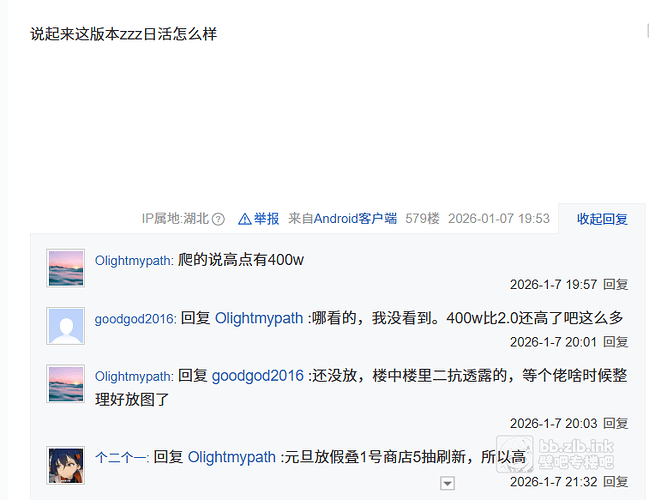
Task: Click the report warning triangle icon
Action: click(x=245, y=219)
